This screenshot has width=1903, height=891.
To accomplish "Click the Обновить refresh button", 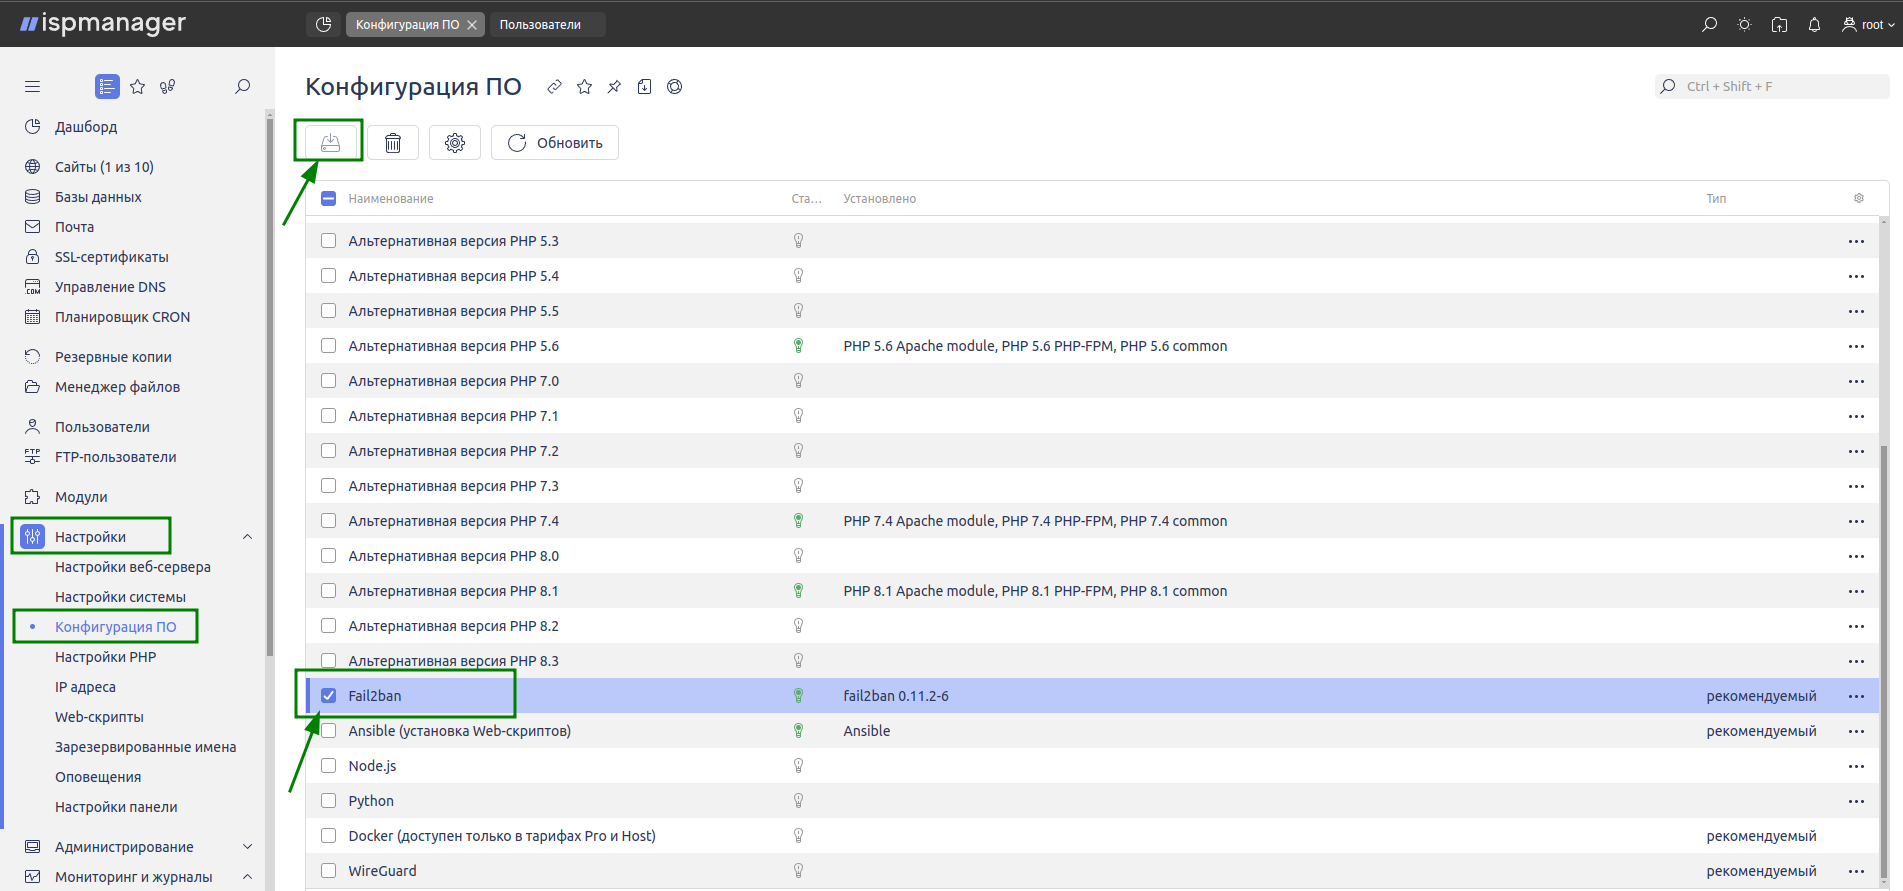I will coord(555,143).
